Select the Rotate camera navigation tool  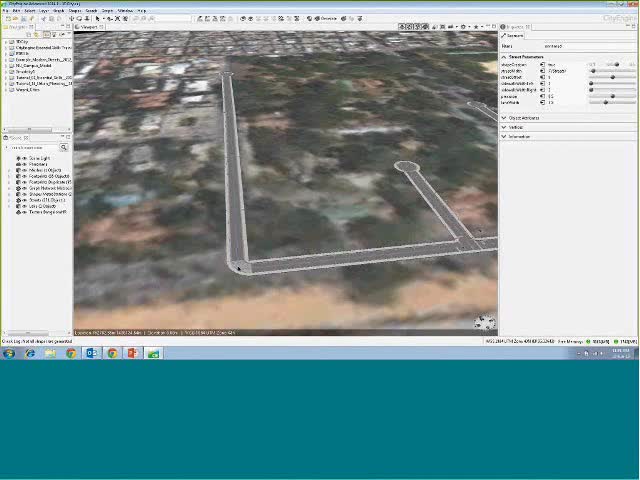click(79, 18)
